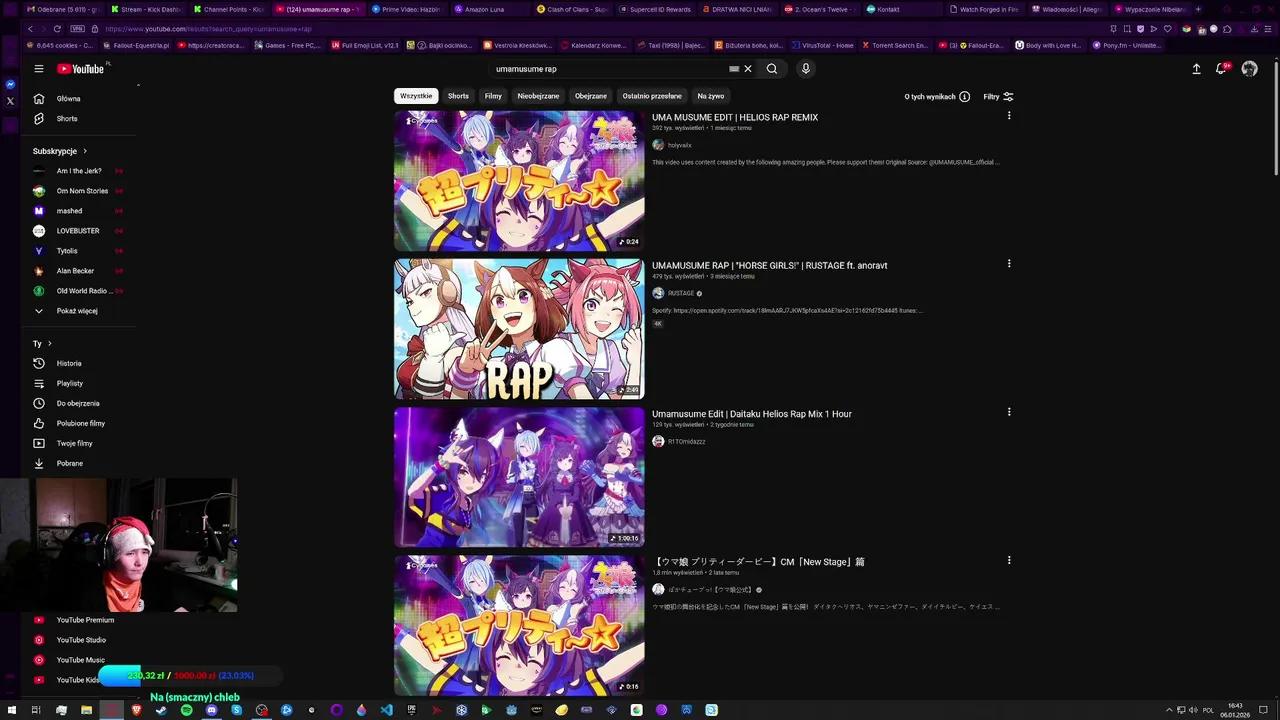Open the holyvailx channel name

[680, 145]
